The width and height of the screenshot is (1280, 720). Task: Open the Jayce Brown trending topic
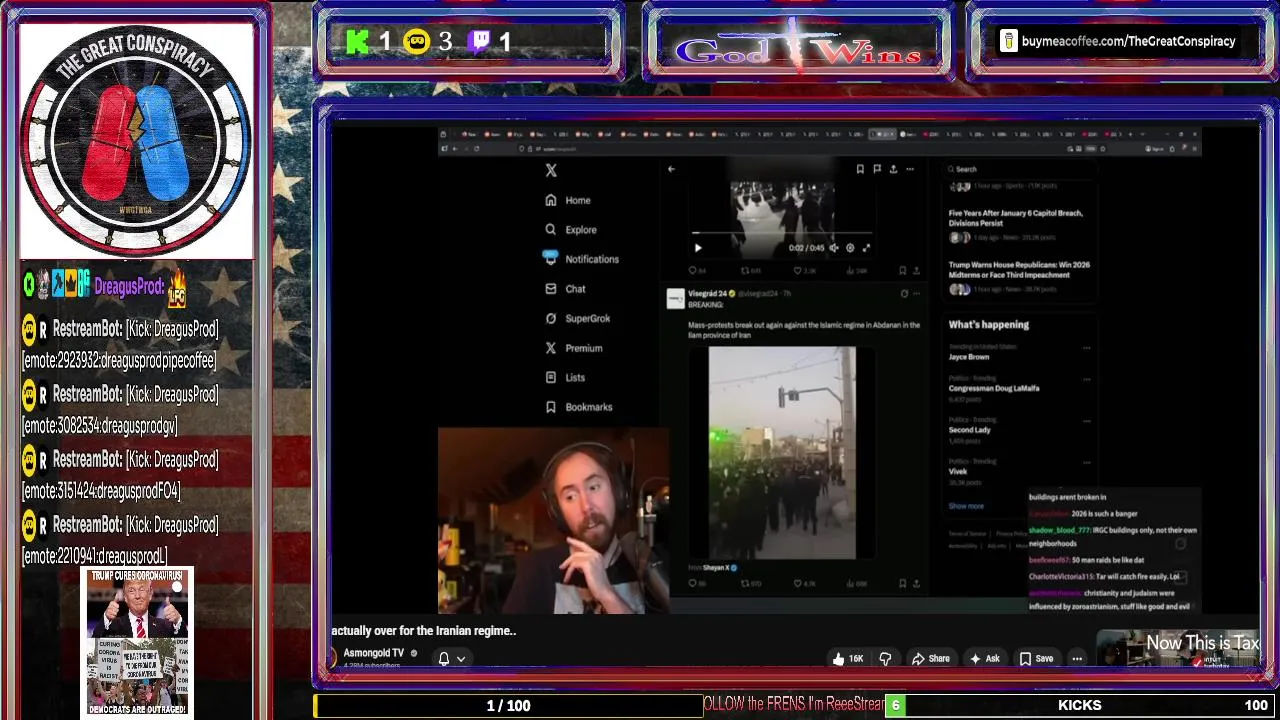point(969,357)
